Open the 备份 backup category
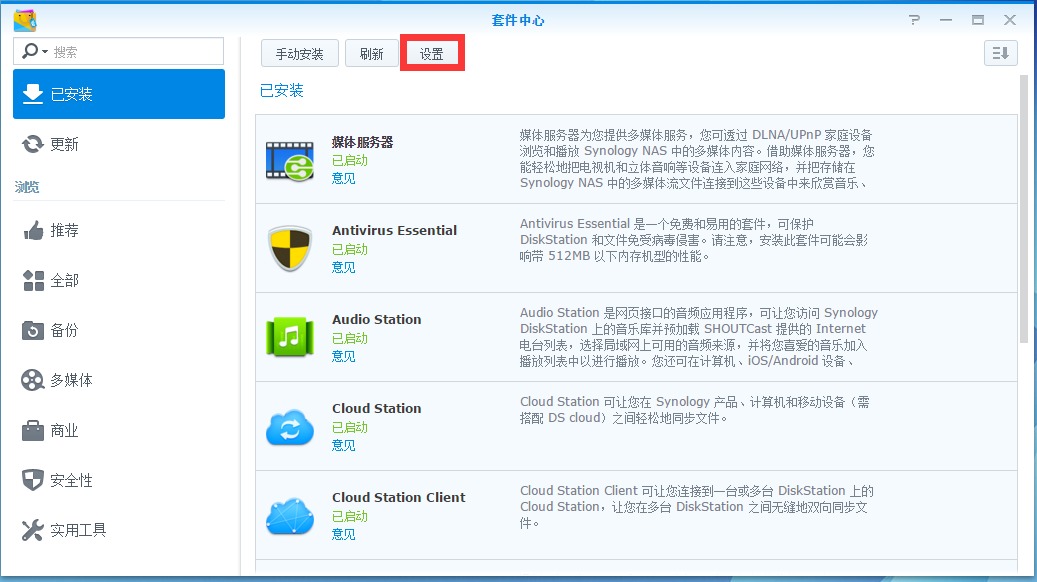The width and height of the screenshot is (1037, 582). tap(119, 330)
